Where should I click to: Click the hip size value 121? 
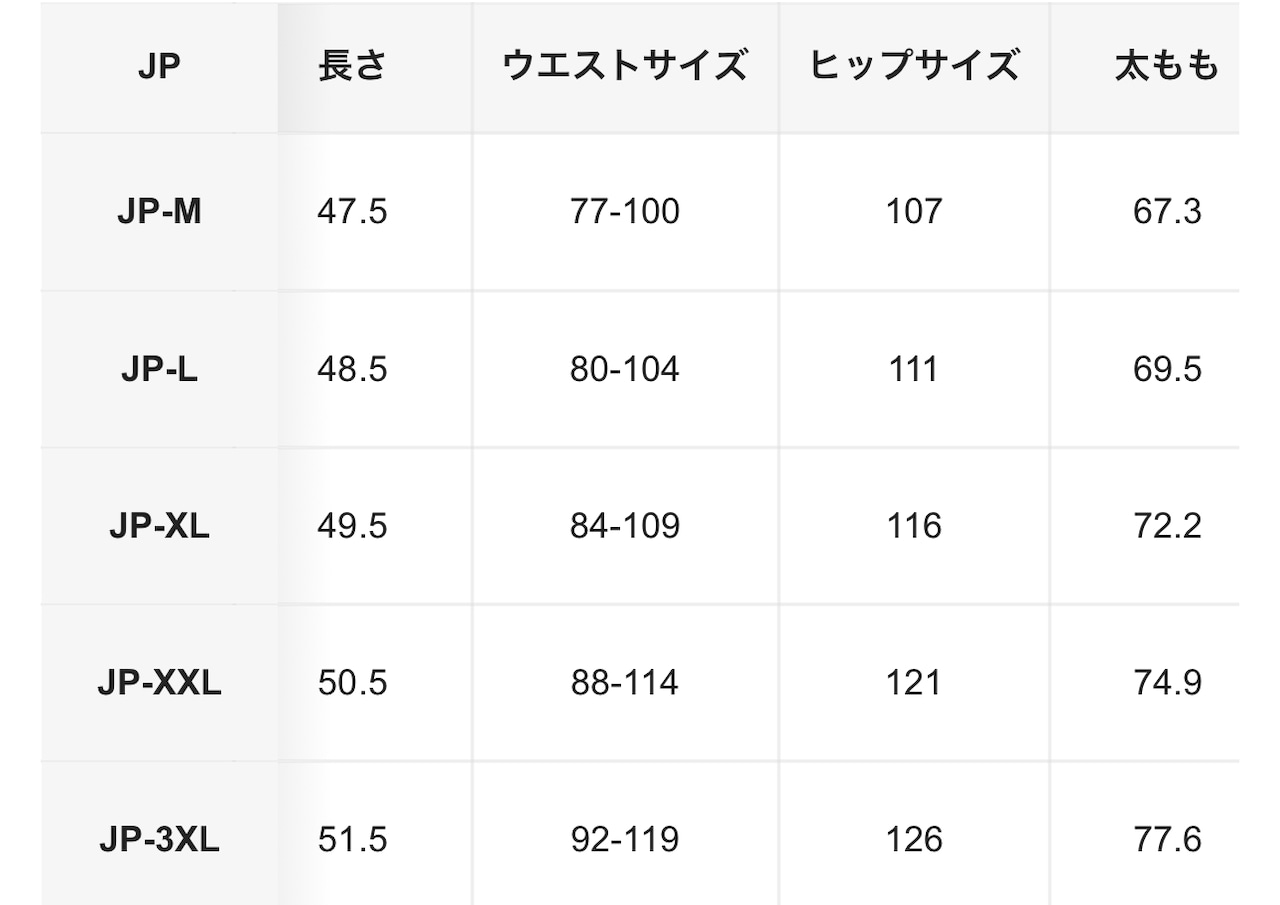914,683
